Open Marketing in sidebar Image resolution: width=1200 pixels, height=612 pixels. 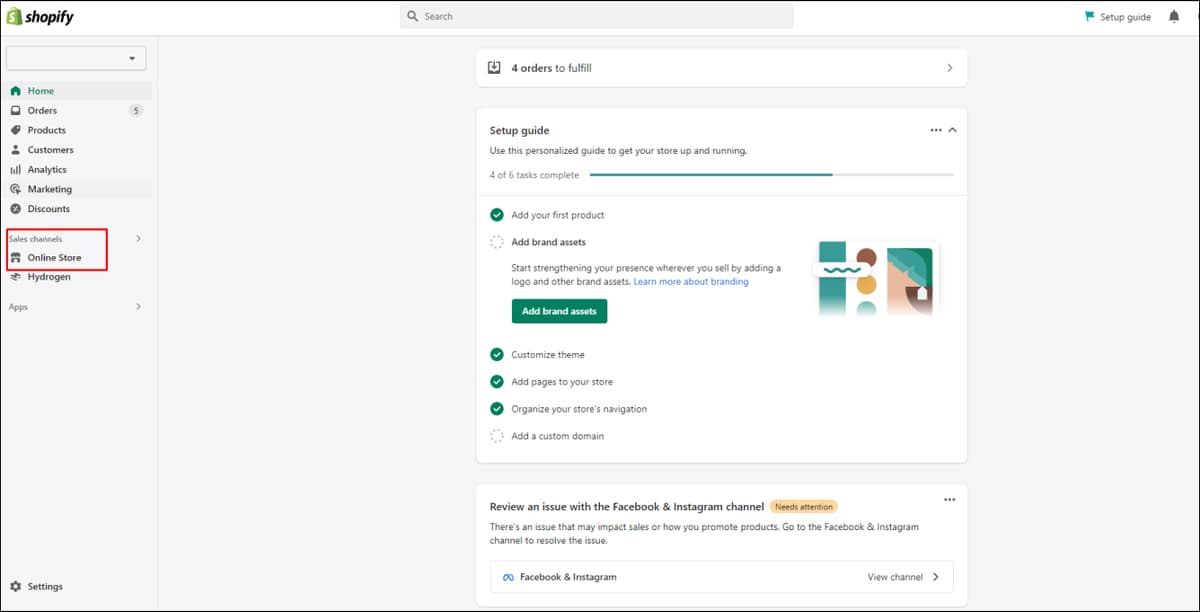(50, 189)
